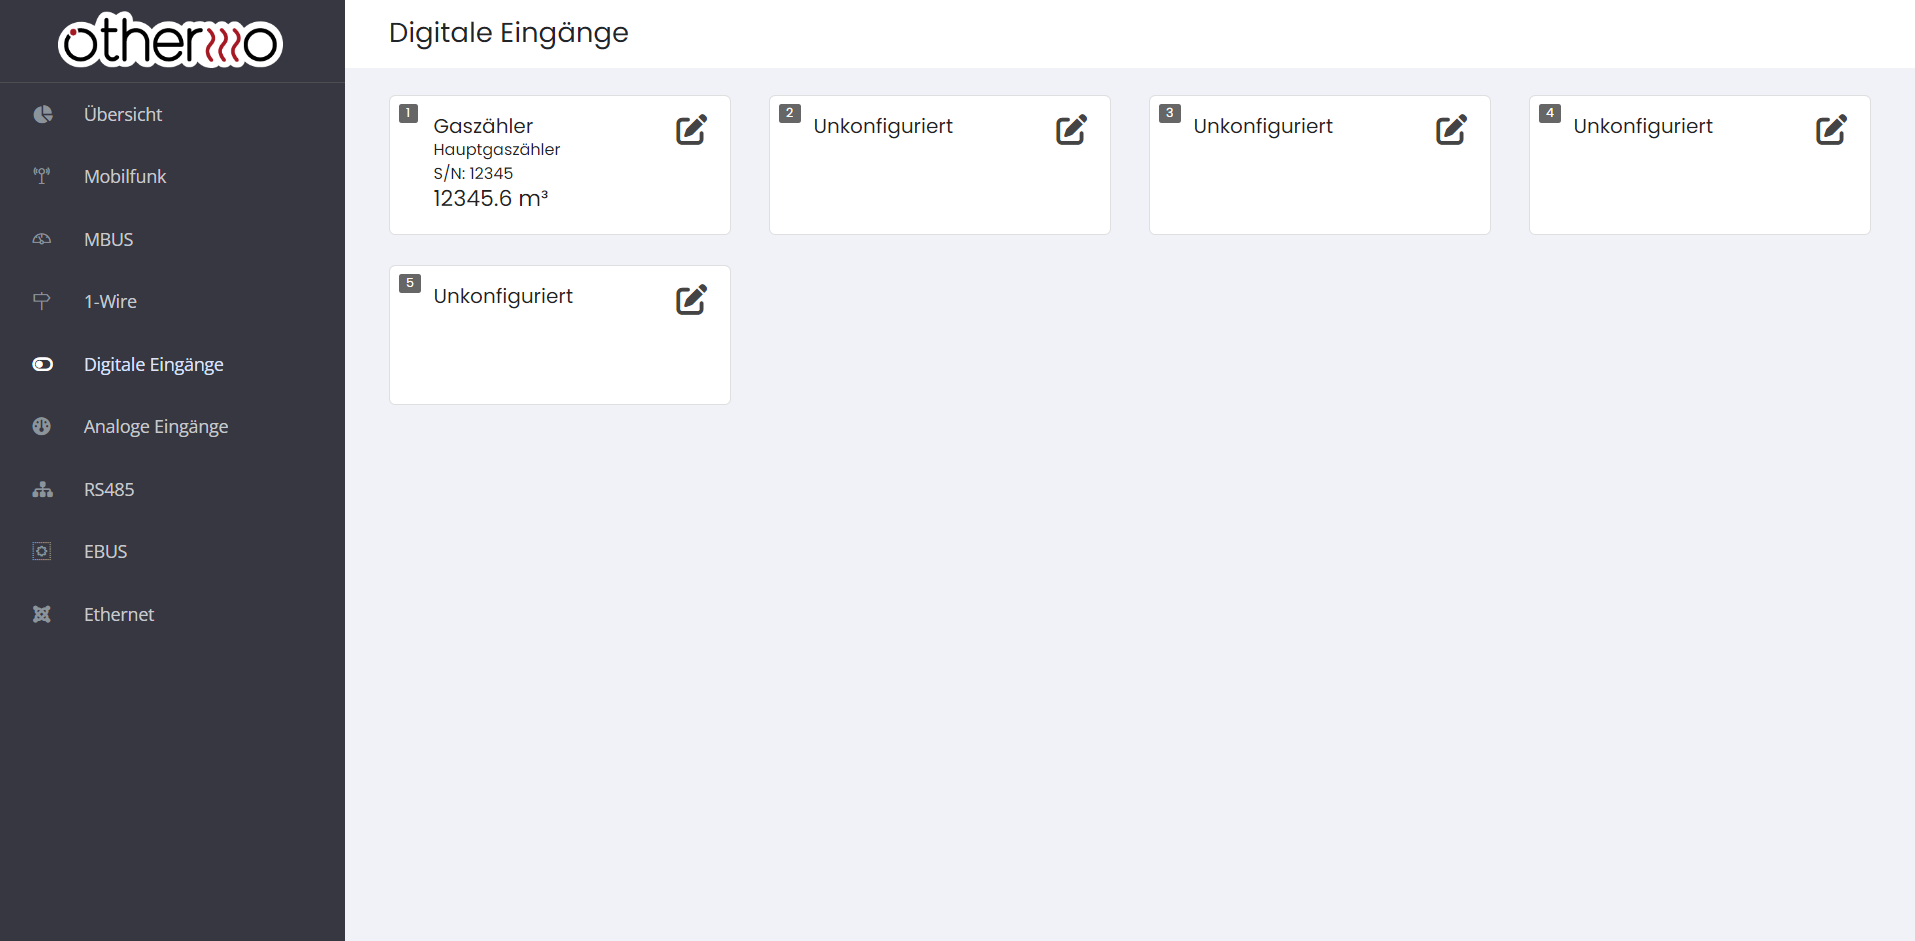
Task: Click the Mobilfunk antenna icon
Action: 42,176
